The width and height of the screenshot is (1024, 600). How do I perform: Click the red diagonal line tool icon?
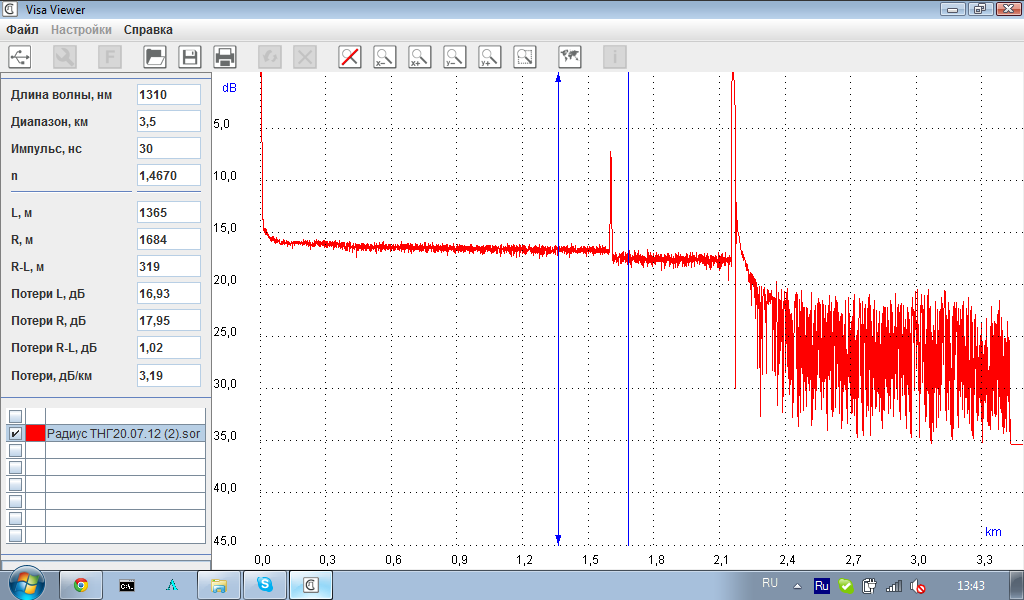[350, 57]
